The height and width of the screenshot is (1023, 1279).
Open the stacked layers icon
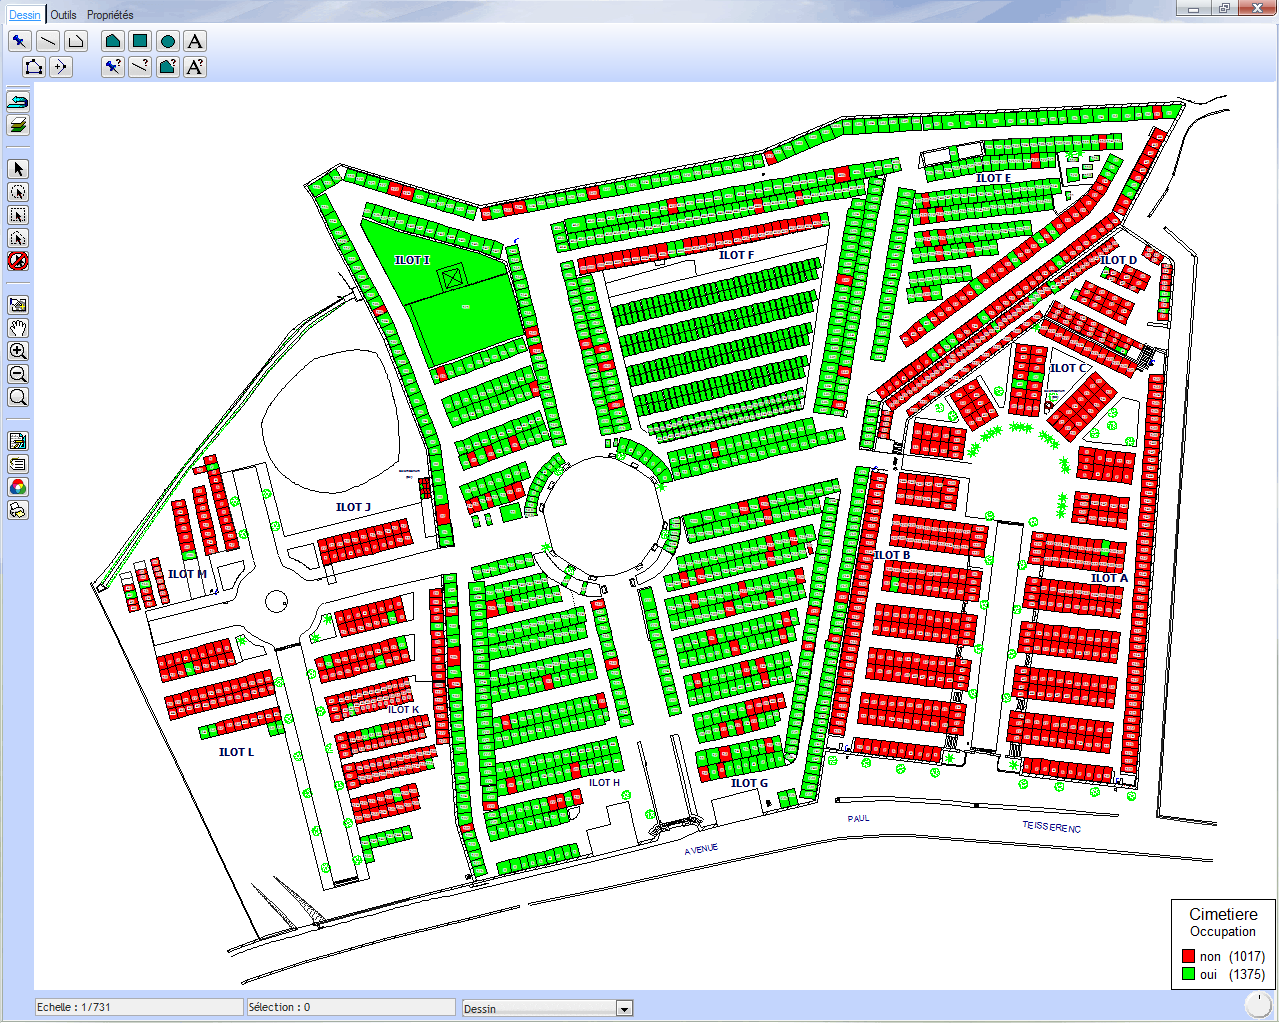(x=18, y=125)
